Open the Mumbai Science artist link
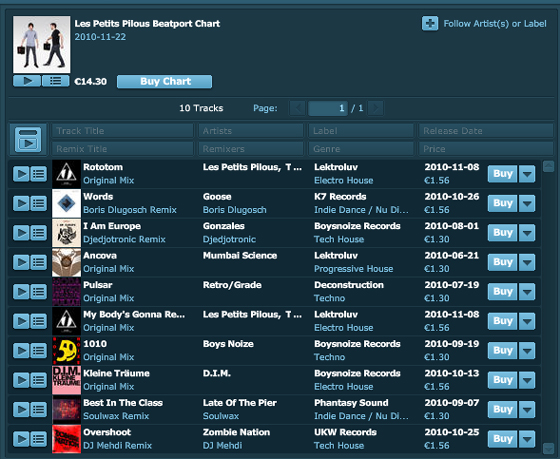 point(240,256)
